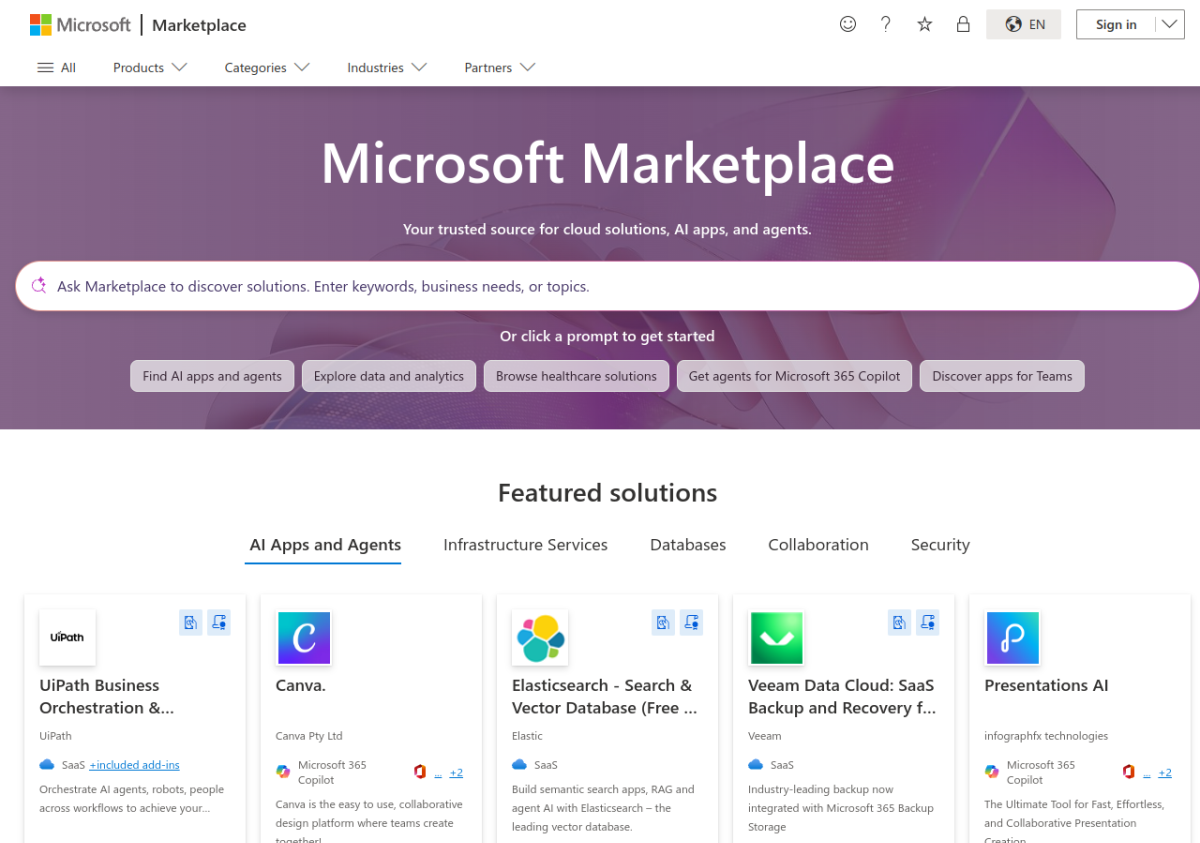Click the UiPath logo thumbnail
1200x843 pixels.
[x=68, y=637]
